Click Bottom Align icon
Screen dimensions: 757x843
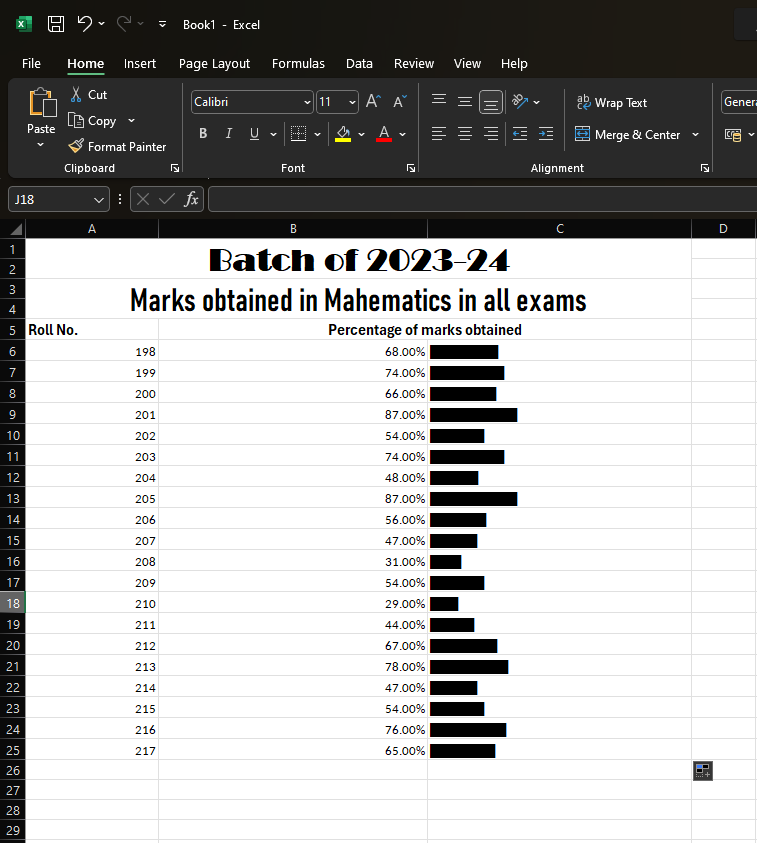point(491,102)
